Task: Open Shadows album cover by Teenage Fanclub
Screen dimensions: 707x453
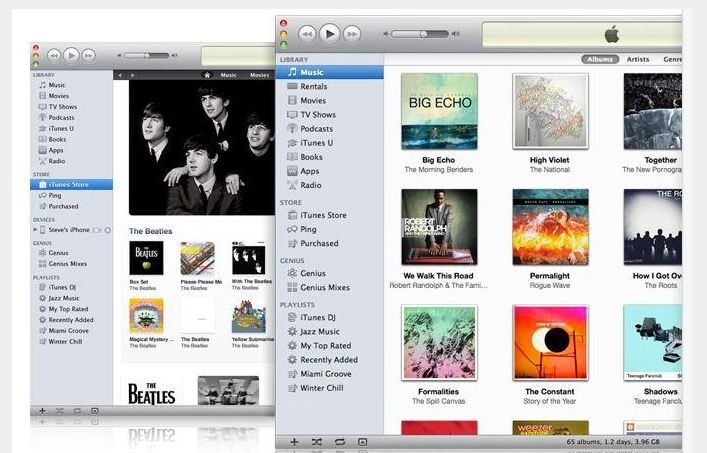Action: pyautogui.click(x=652, y=343)
